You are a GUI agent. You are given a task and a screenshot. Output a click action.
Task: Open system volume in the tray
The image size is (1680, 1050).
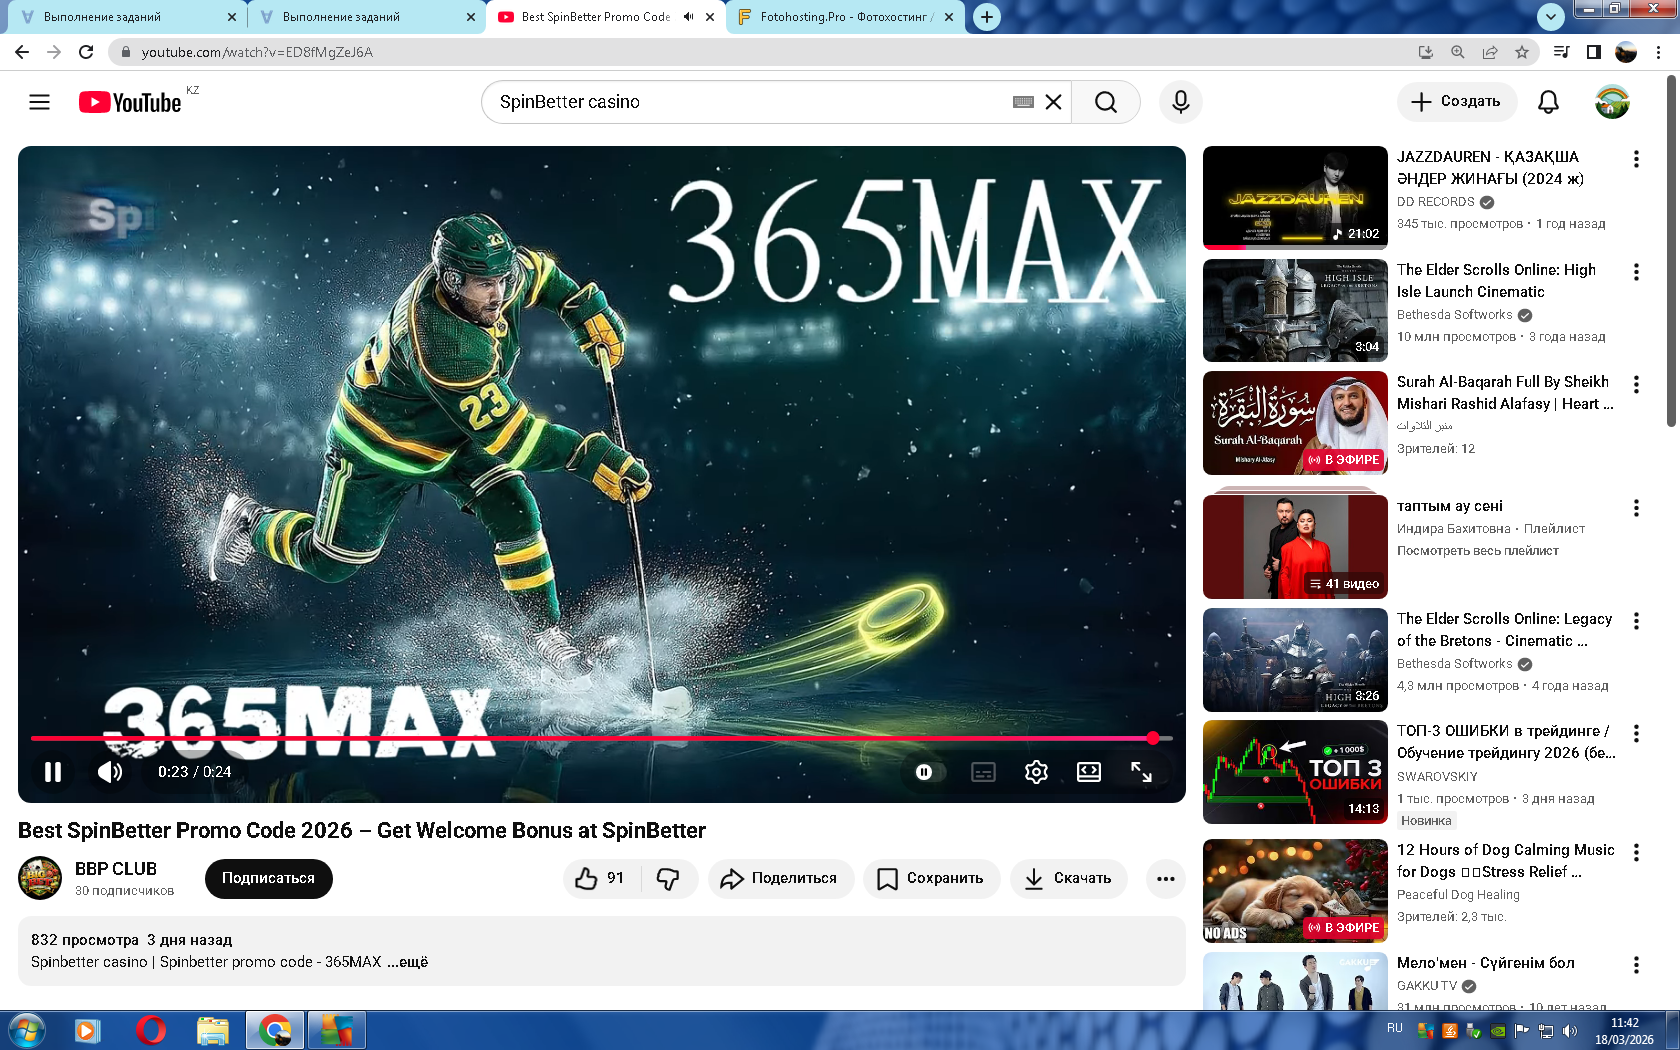(1569, 1031)
